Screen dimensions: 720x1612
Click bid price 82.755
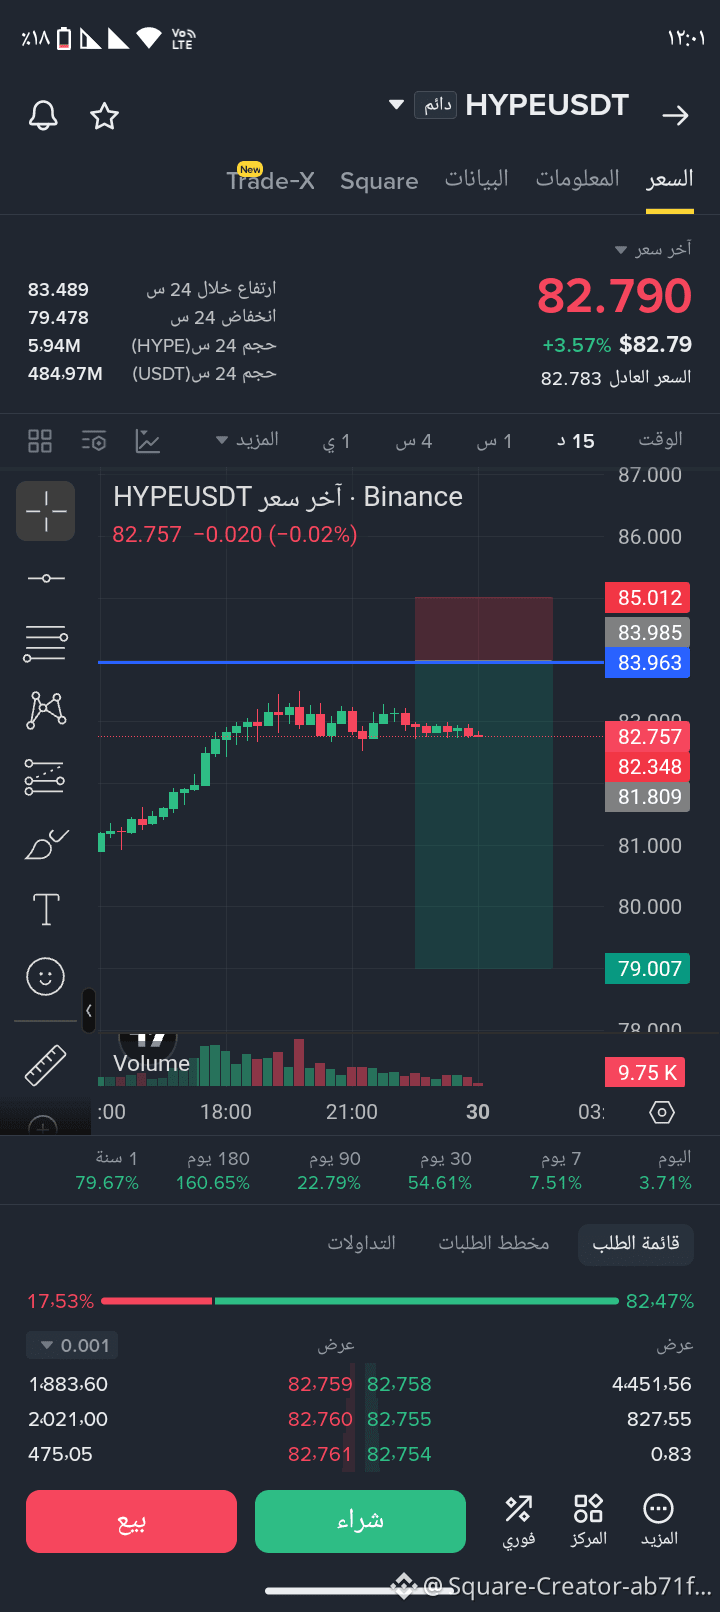pos(399,1419)
